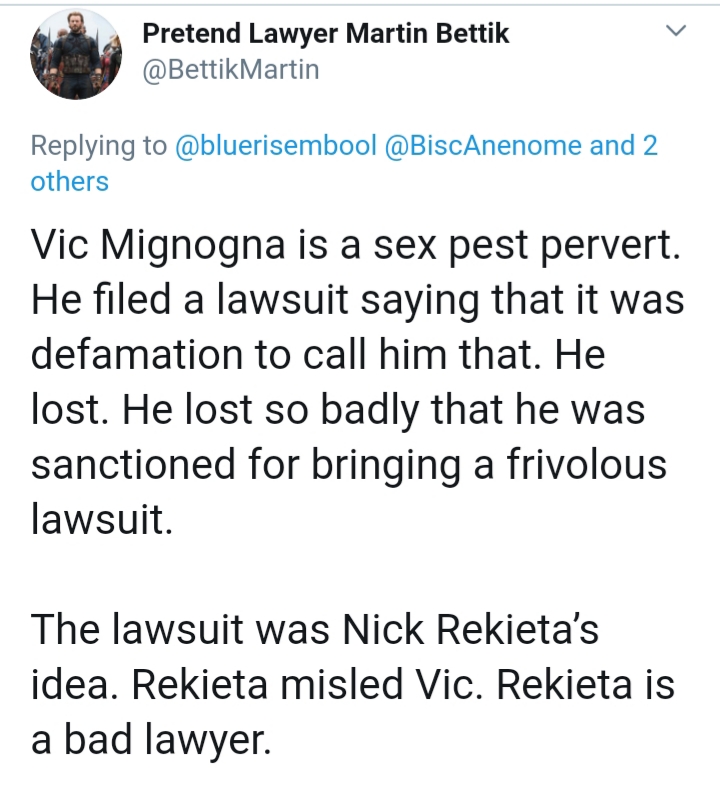Click the line 'lost. He lost so badly that he was'

point(338,410)
